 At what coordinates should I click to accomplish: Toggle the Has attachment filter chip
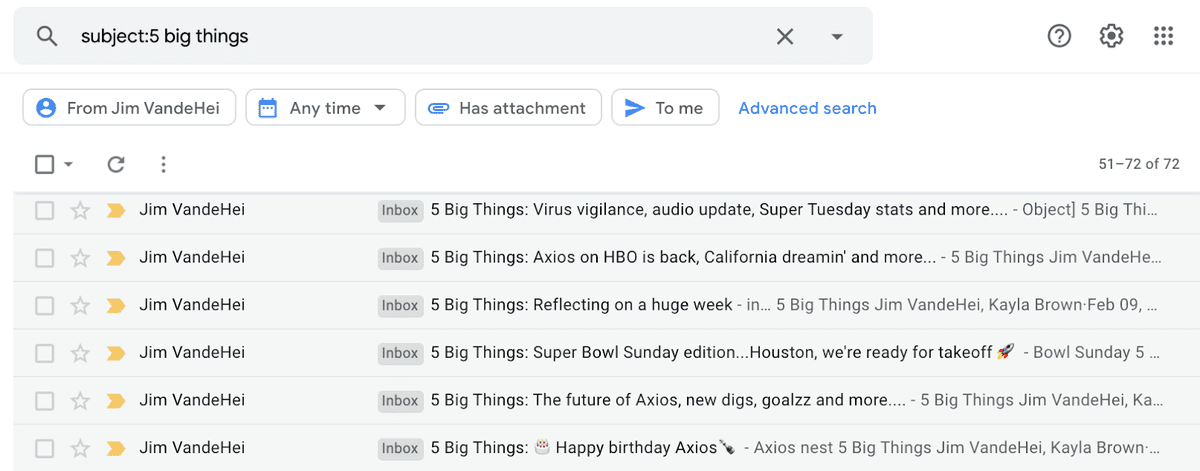coord(508,108)
